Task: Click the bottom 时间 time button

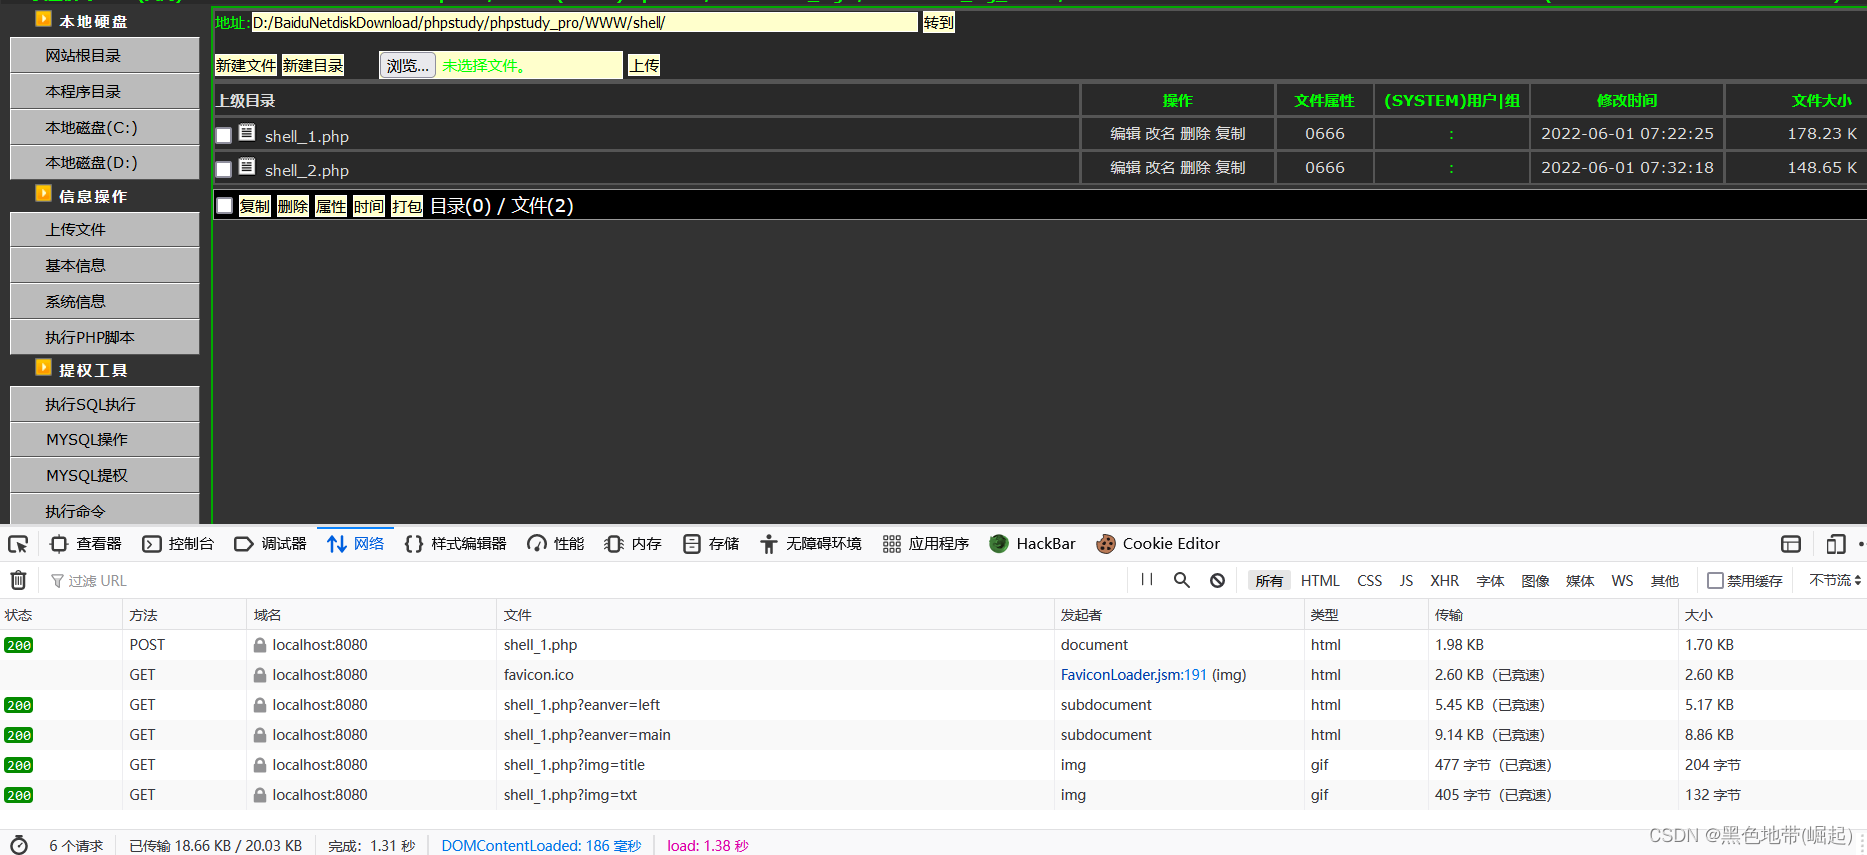Action: coord(368,206)
